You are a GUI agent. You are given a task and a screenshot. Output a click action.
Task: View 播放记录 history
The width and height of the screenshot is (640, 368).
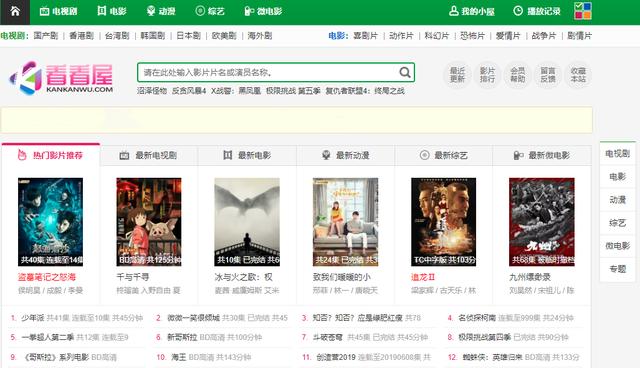(x=537, y=11)
